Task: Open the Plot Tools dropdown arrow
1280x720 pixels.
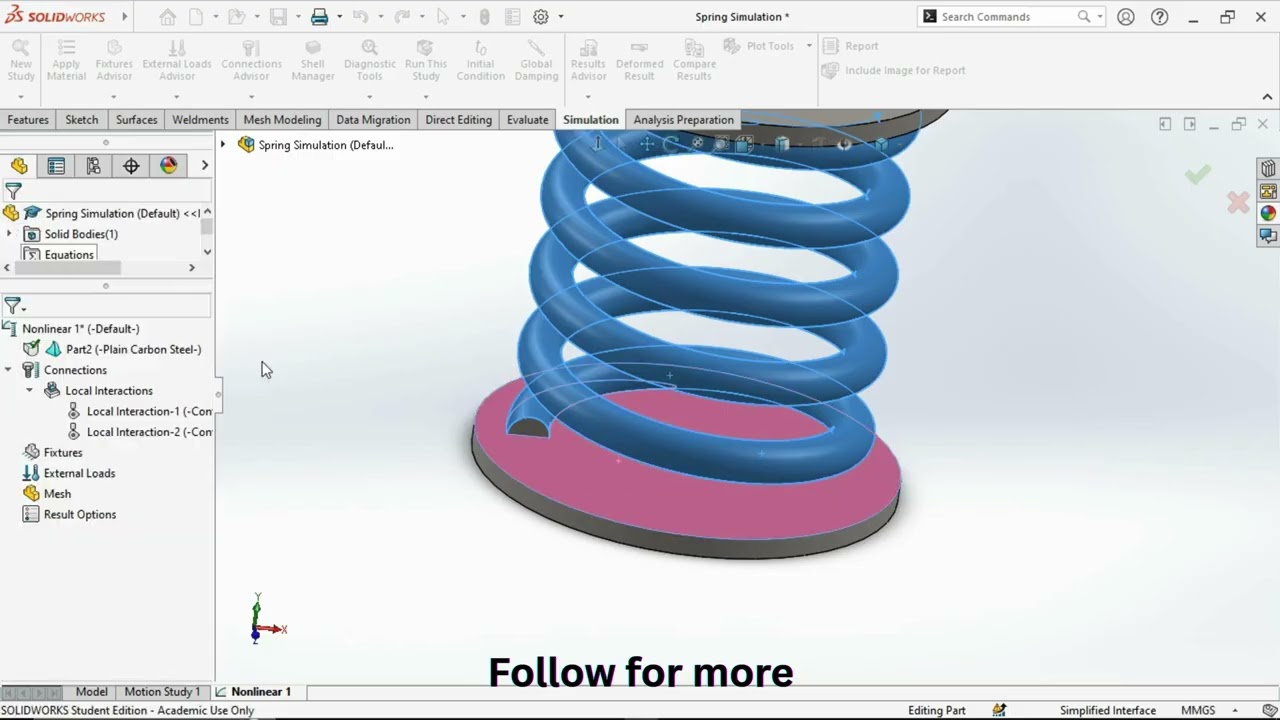Action: click(x=809, y=46)
